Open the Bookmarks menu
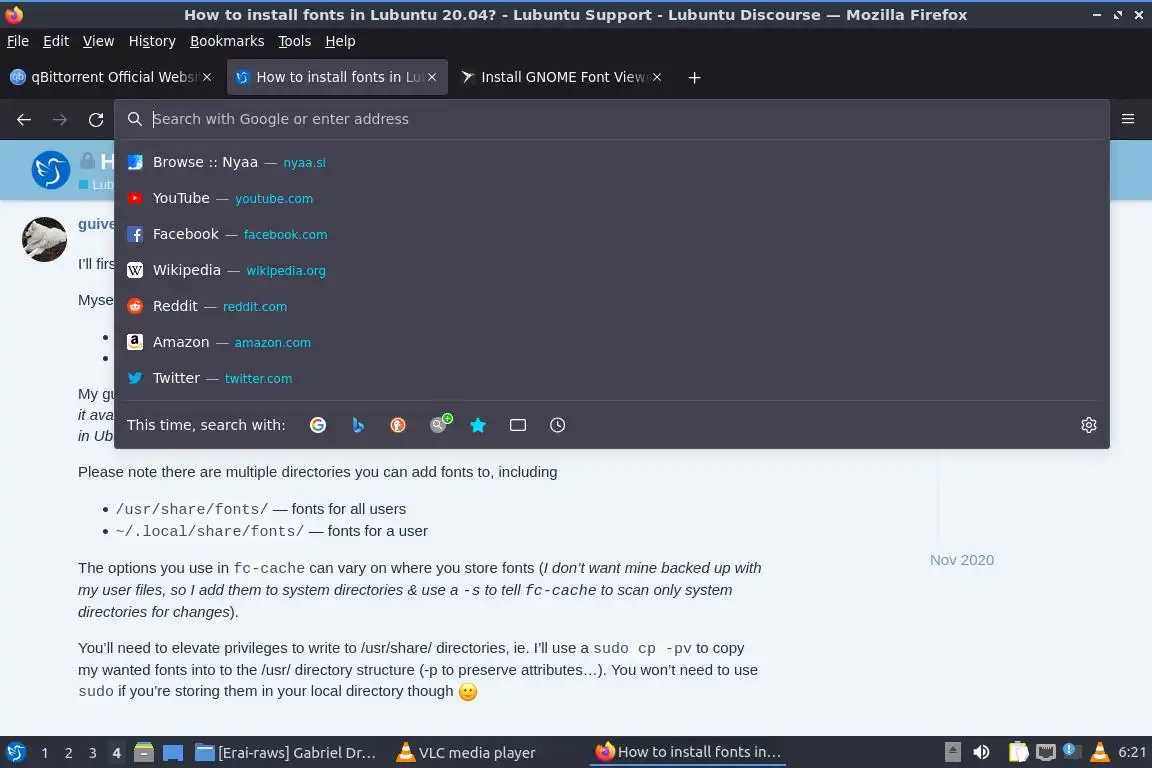1152x768 pixels. pos(227,41)
